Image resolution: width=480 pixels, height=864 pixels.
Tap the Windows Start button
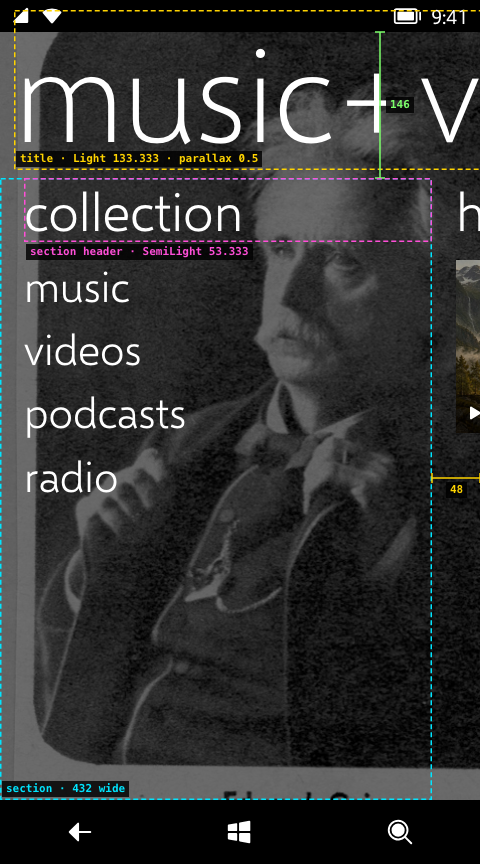coord(239,832)
